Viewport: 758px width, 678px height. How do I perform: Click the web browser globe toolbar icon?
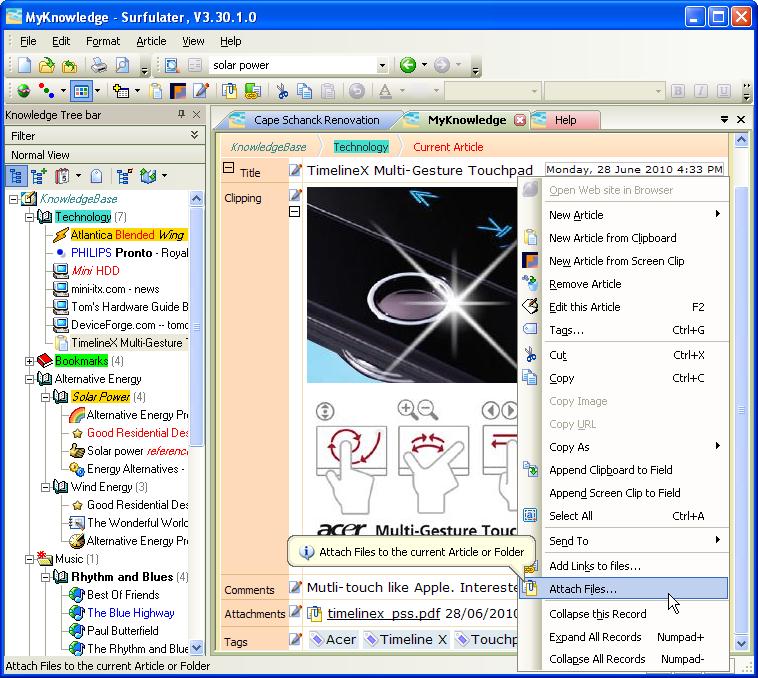(23, 91)
